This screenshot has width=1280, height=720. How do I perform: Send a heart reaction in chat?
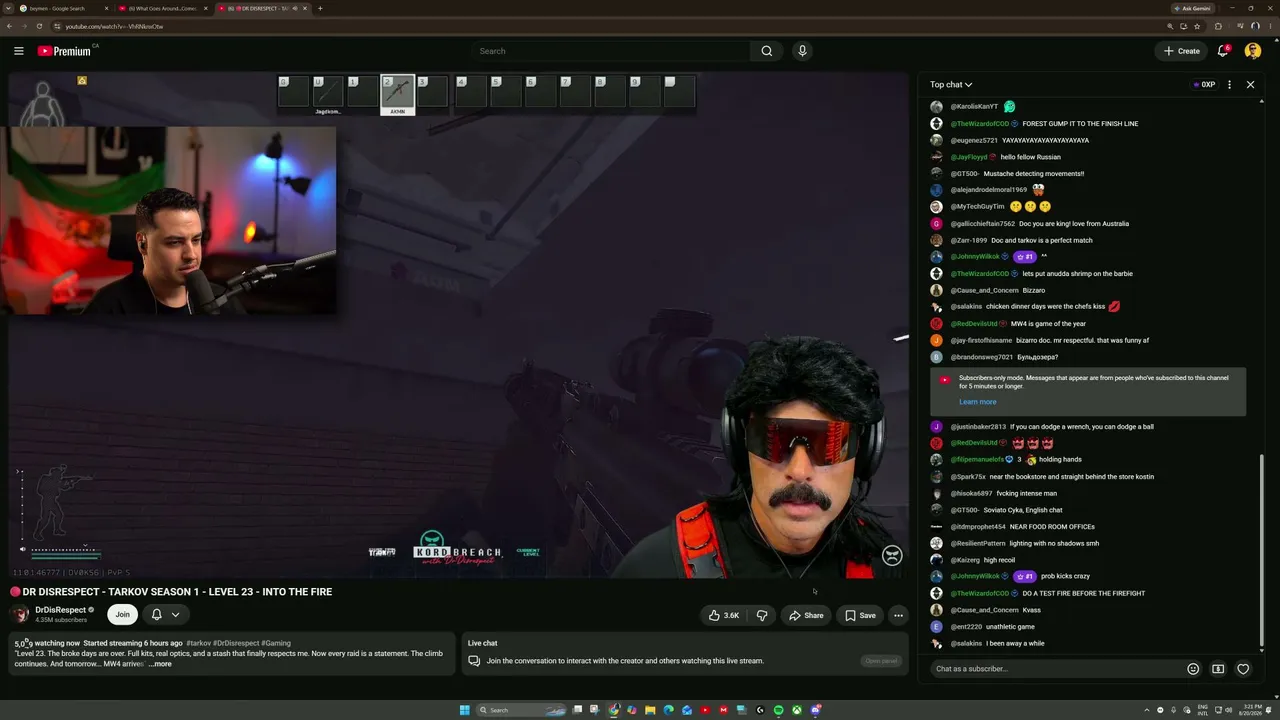(x=1243, y=669)
